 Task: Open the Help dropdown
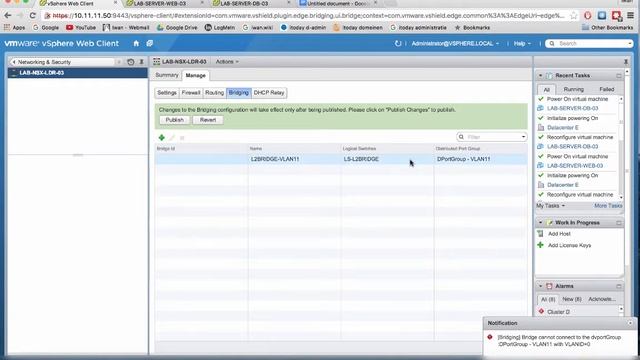pos(522,43)
